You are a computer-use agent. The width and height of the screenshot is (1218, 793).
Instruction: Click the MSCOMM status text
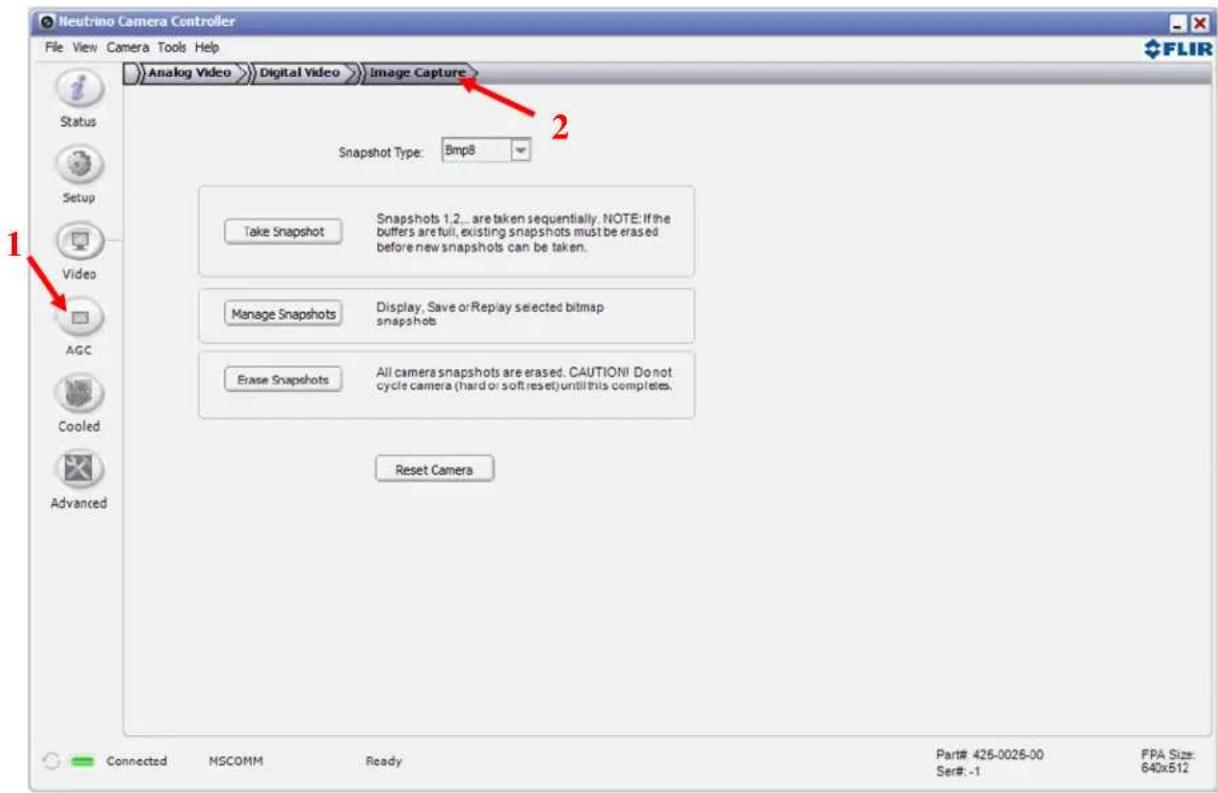click(236, 762)
